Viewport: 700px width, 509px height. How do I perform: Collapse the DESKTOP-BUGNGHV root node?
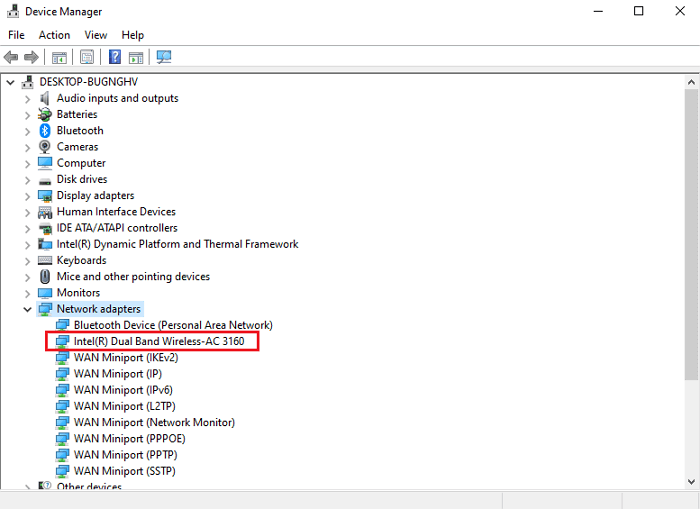click(x=10, y=82)
